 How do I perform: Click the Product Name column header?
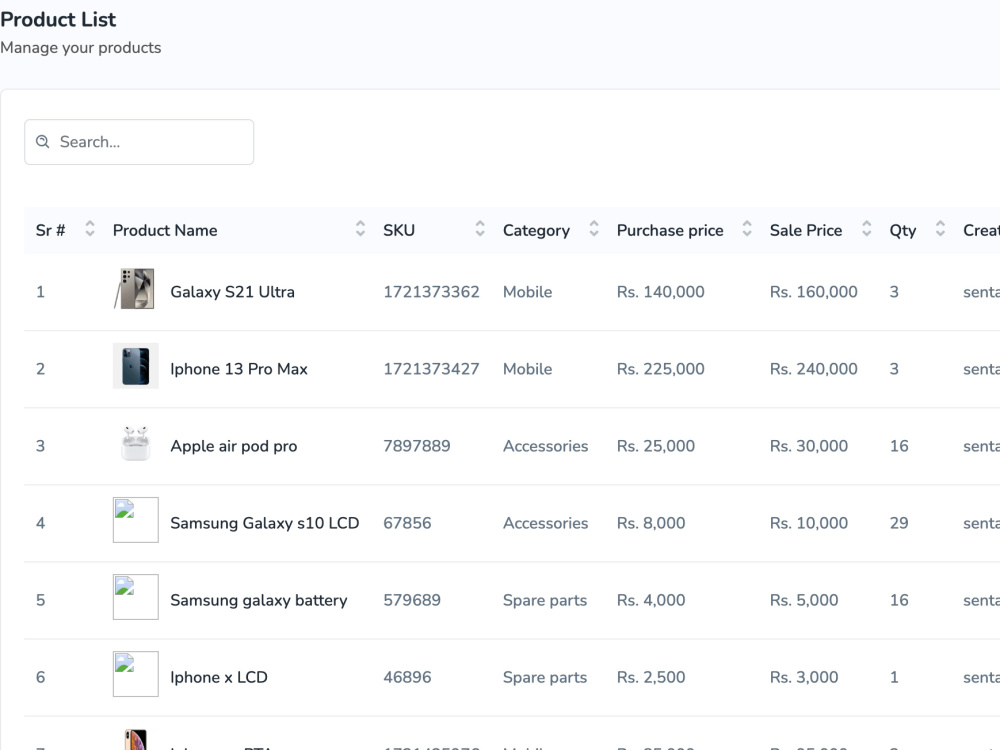coord(165,230)
